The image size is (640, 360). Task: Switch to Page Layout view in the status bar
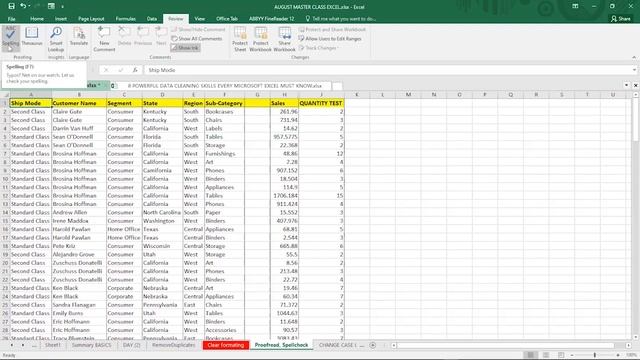tap(546, 355)
